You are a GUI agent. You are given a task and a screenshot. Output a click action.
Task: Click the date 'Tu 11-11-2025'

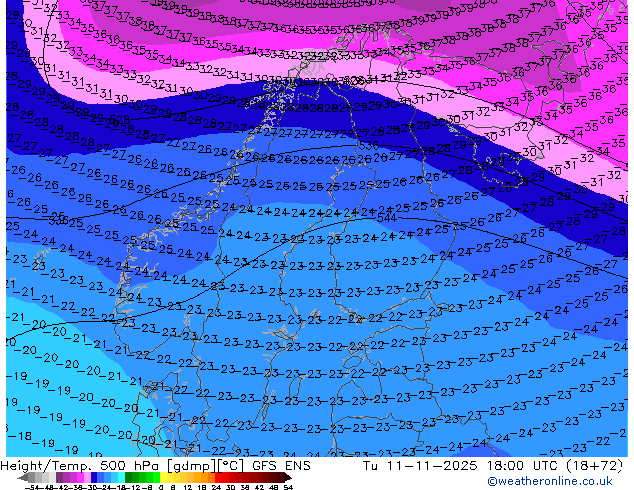420,466
